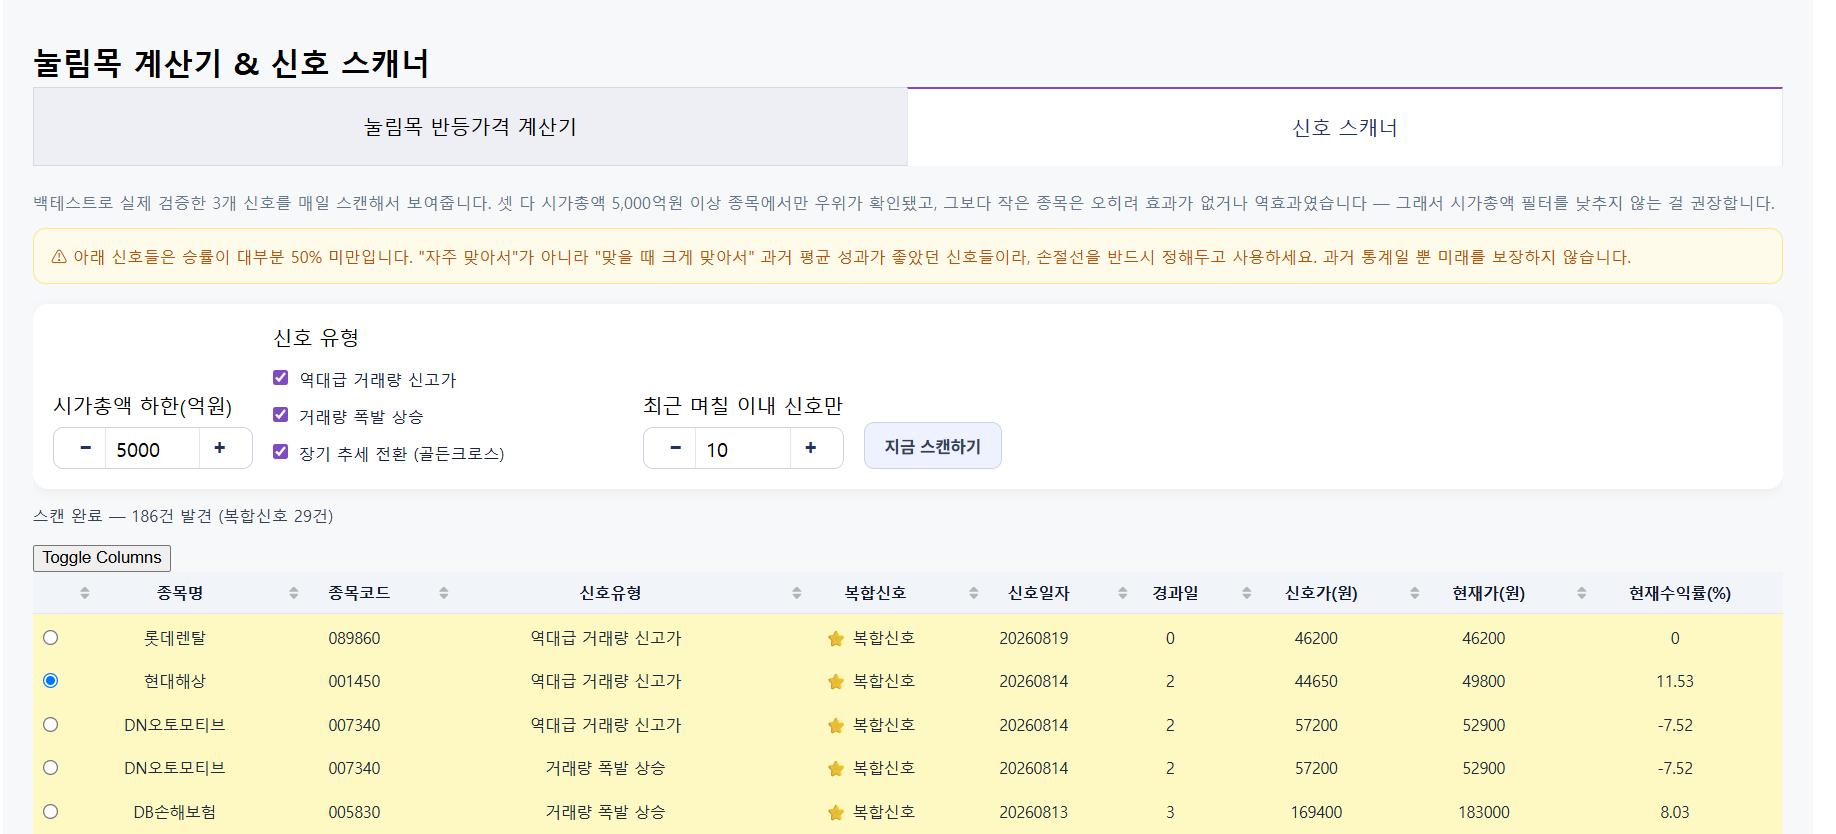Increase the 최근 며칠 이내 value with plus
1836x834 pixels.
pyautogui.click(x=811, y=448)
